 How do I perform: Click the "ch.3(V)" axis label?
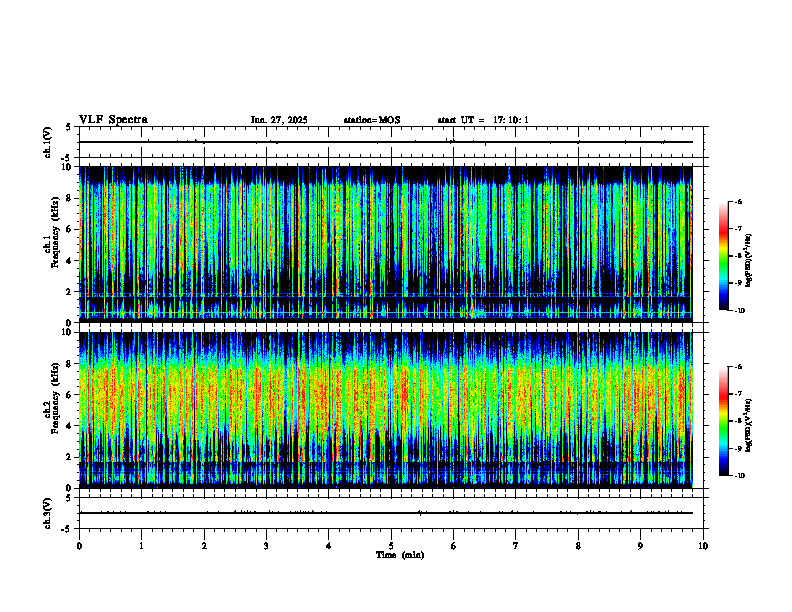coord(48,513)
